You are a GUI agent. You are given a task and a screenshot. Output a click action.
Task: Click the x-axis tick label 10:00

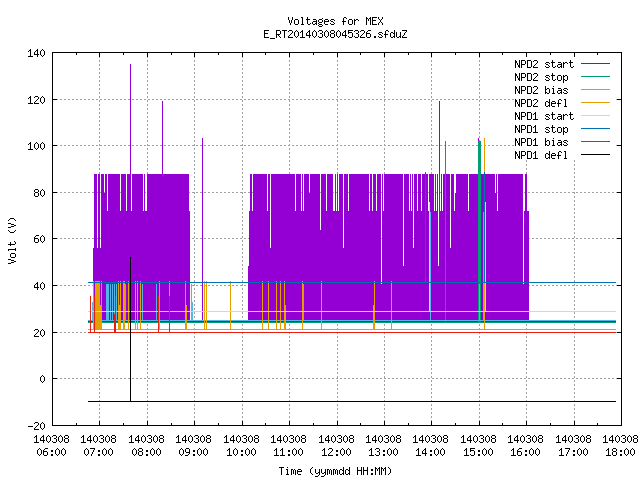[242, 452]
